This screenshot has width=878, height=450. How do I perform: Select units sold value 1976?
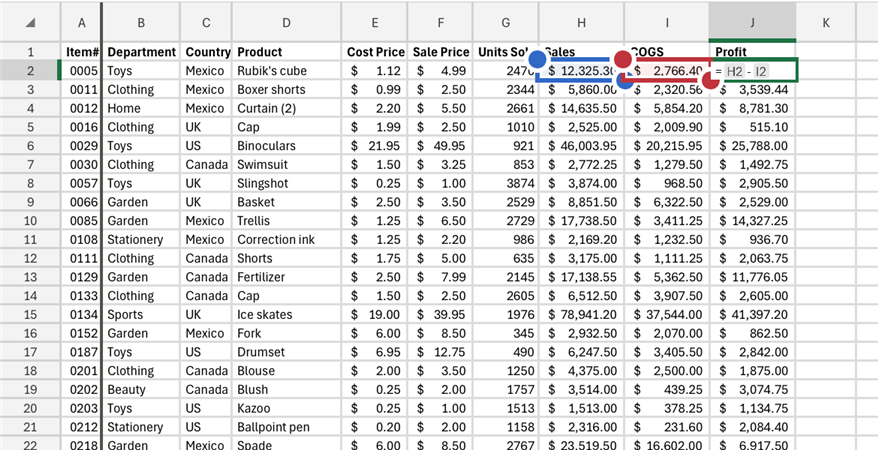[506, 315]
